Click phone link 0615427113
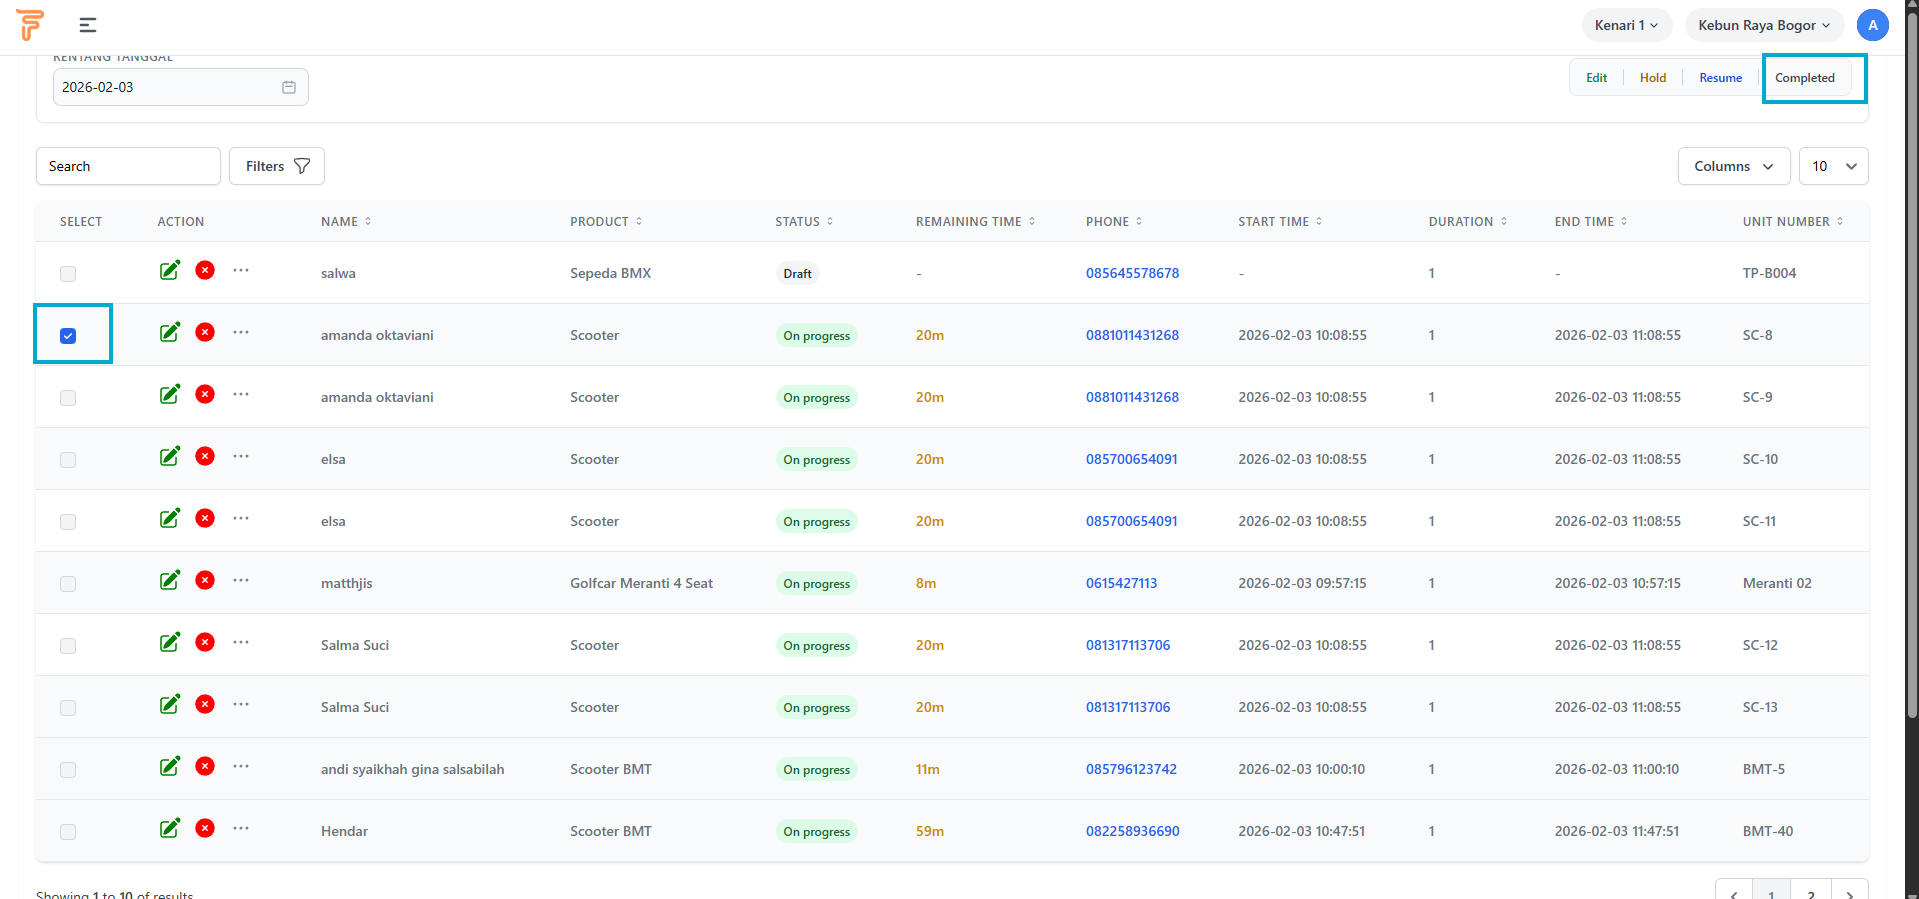The height and width of the screenshot is (899, 1919). (x=1121, y=583)
